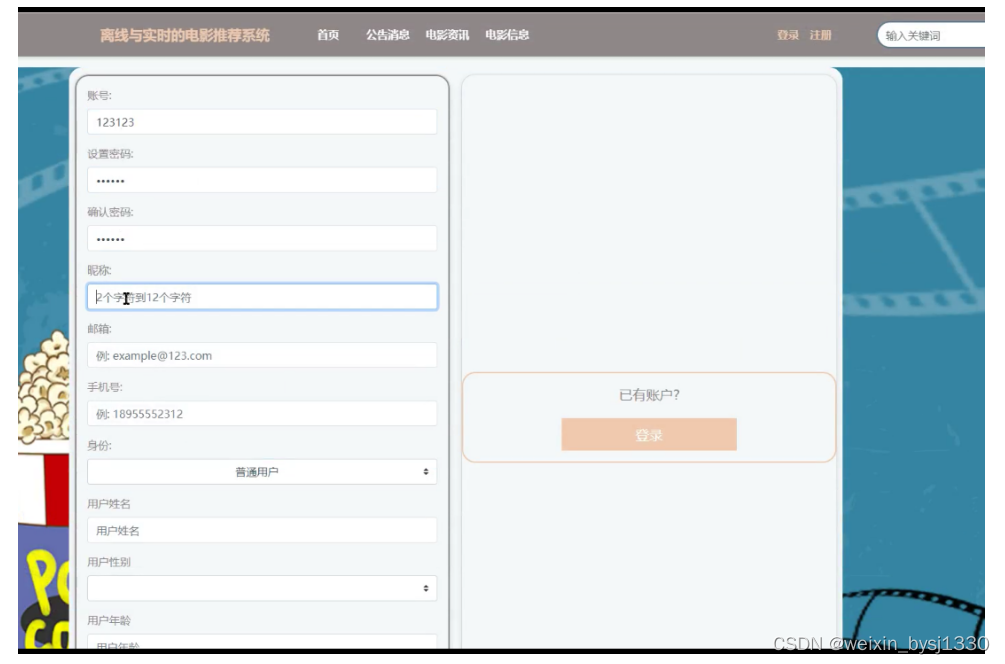Image resolution: width=1005 pixels, height=664 pixels.
Task: Click the 账号 field containing 123123
Action: 262,122
